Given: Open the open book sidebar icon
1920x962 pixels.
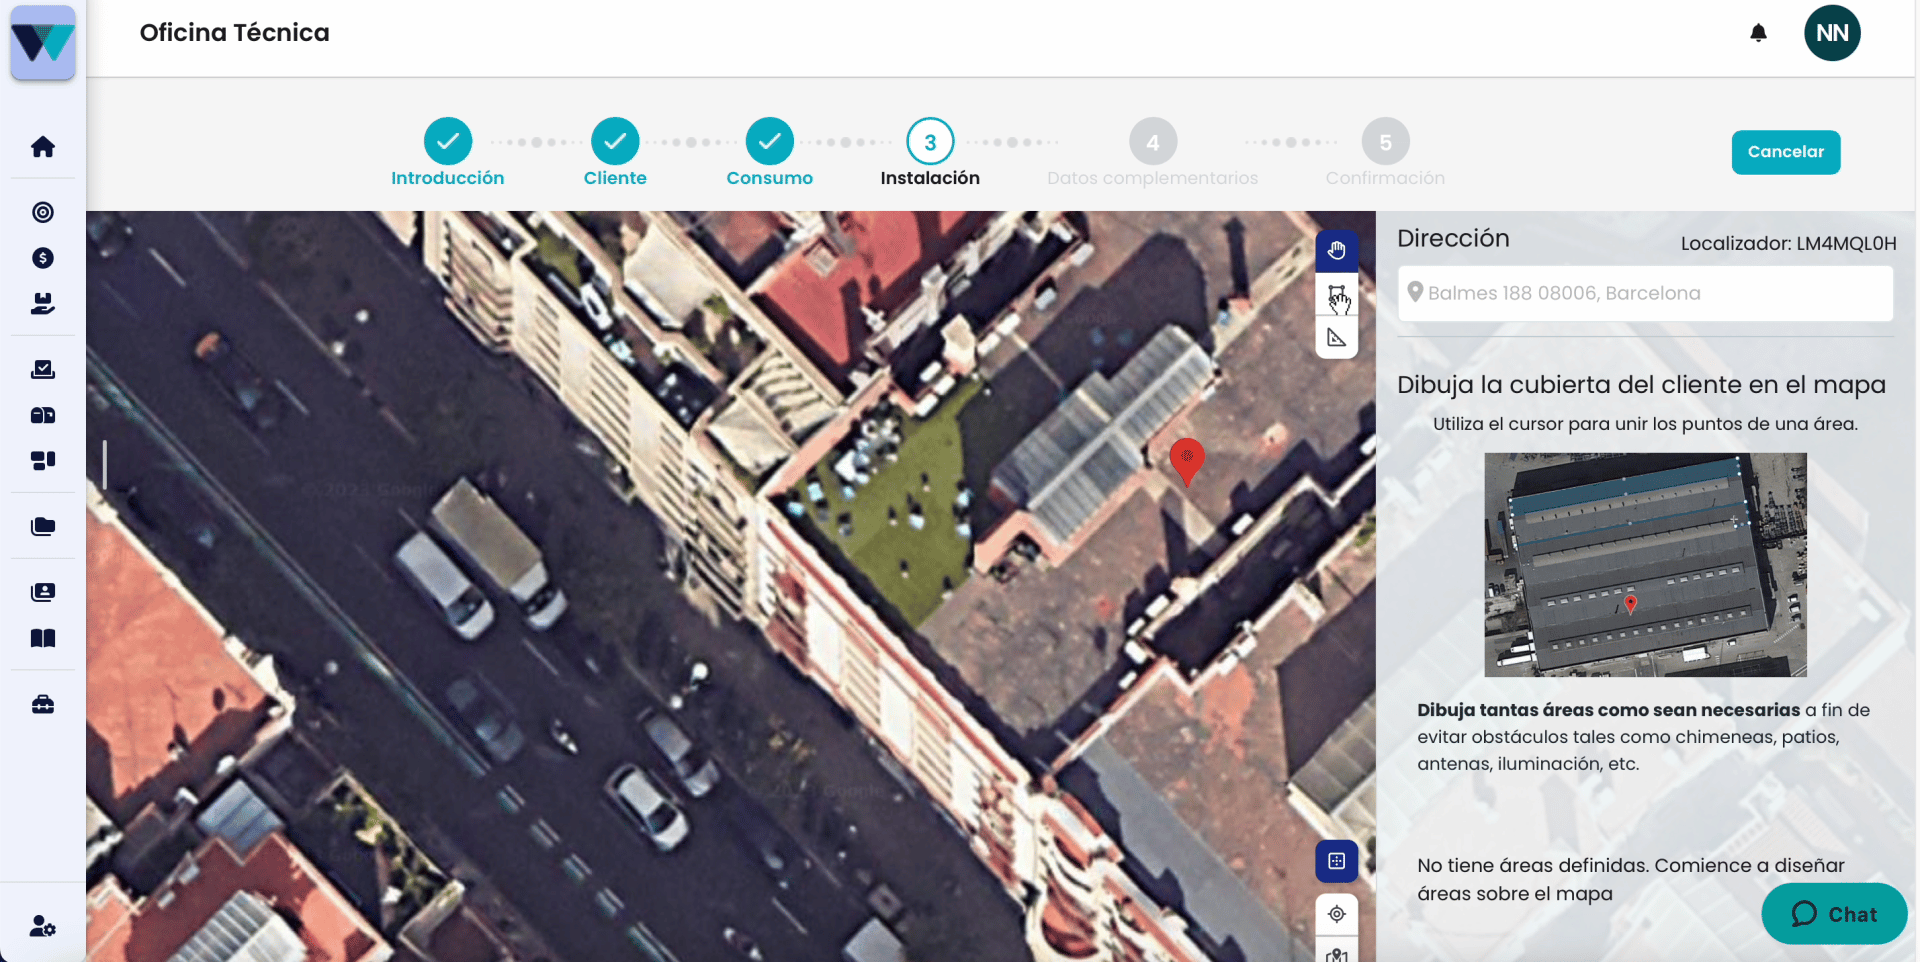Looking at the screenshot, I should pyautogui.click(x=43, y=638).
